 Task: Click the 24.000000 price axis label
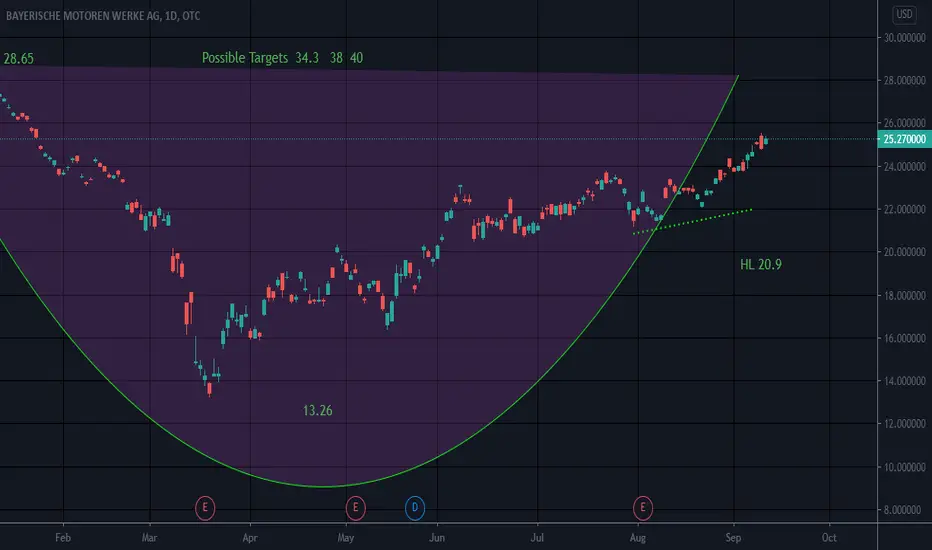(x=905, y=166)
